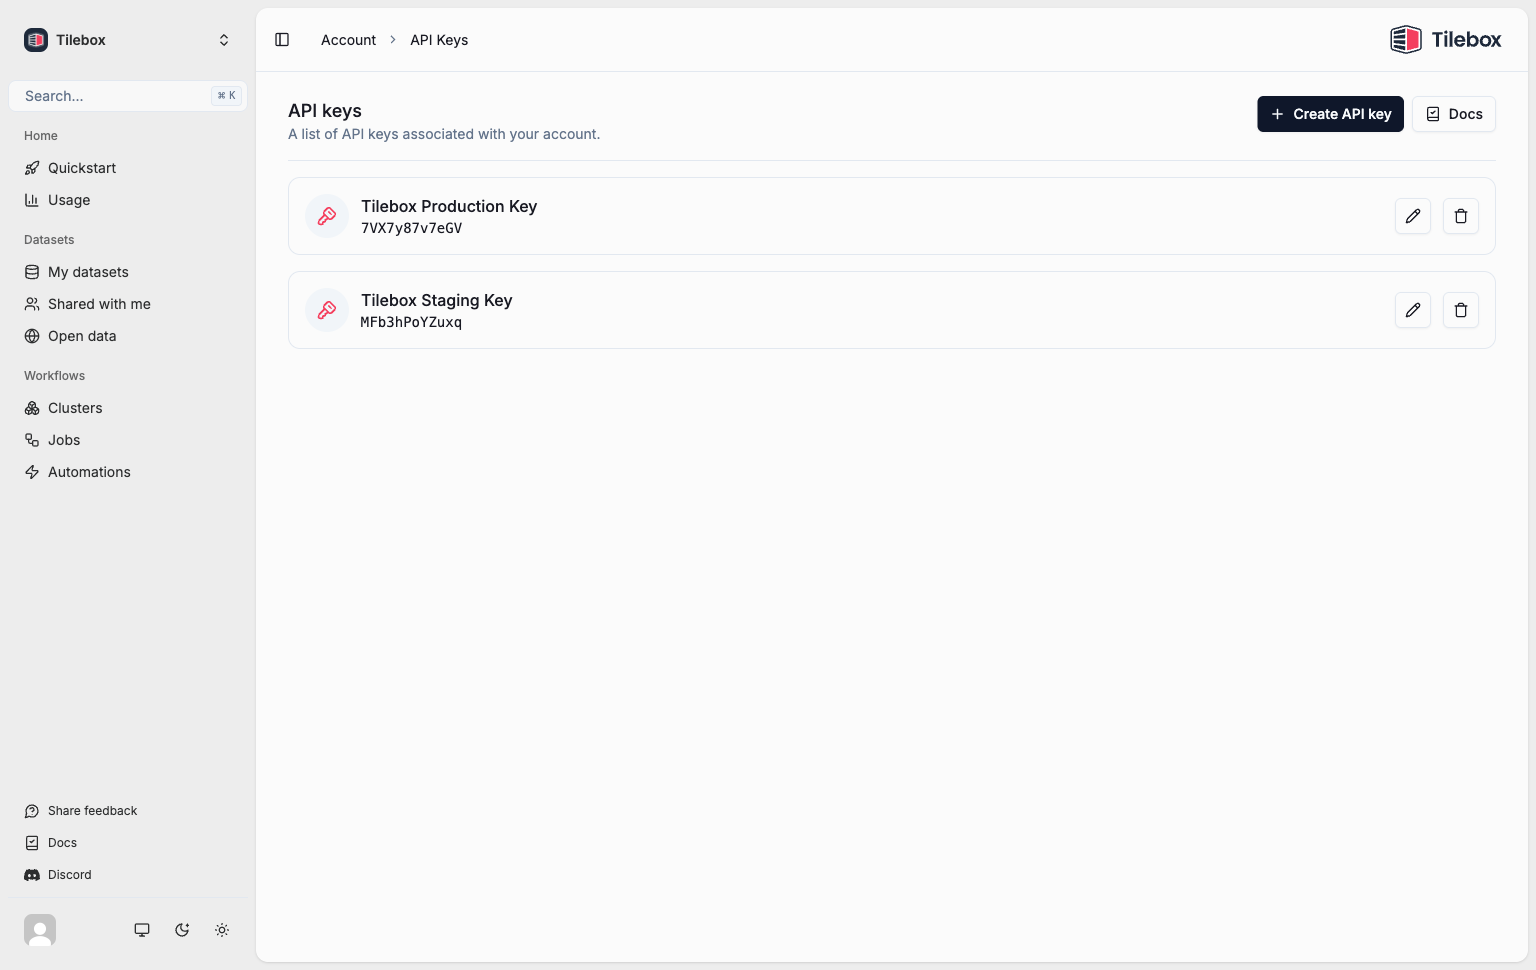Go to Account breadcrumb
1536x970 pixels.
(348, 40)
